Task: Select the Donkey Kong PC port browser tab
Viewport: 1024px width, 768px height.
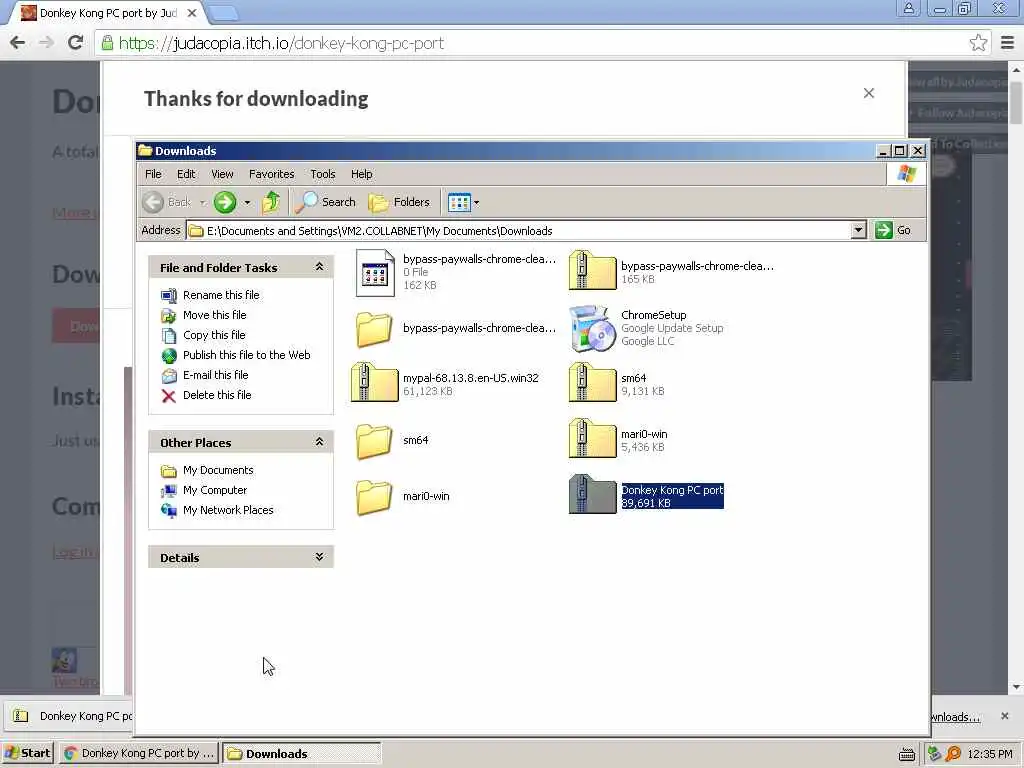Action: coord(108,13)
